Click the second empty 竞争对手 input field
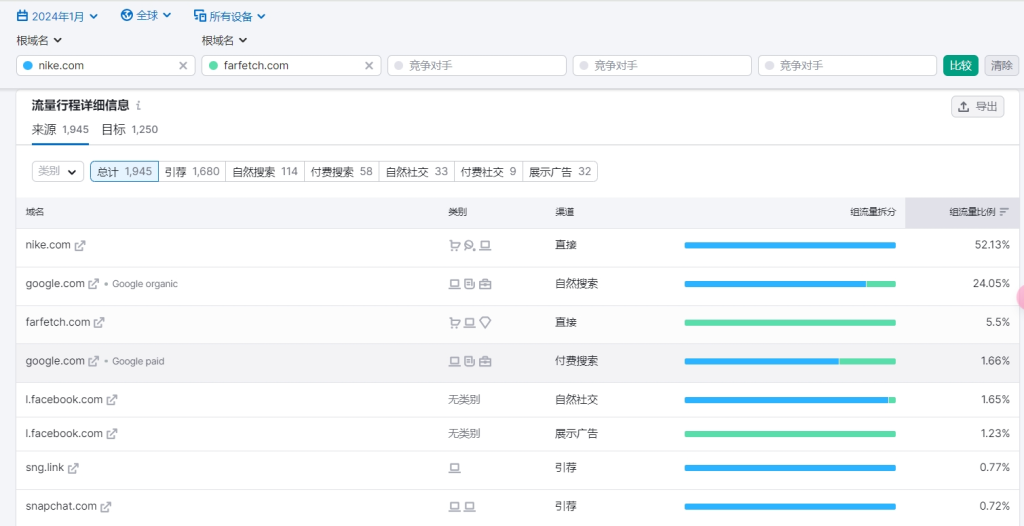The height and width of the screenshot is (526, 1024). pos(662,65)
